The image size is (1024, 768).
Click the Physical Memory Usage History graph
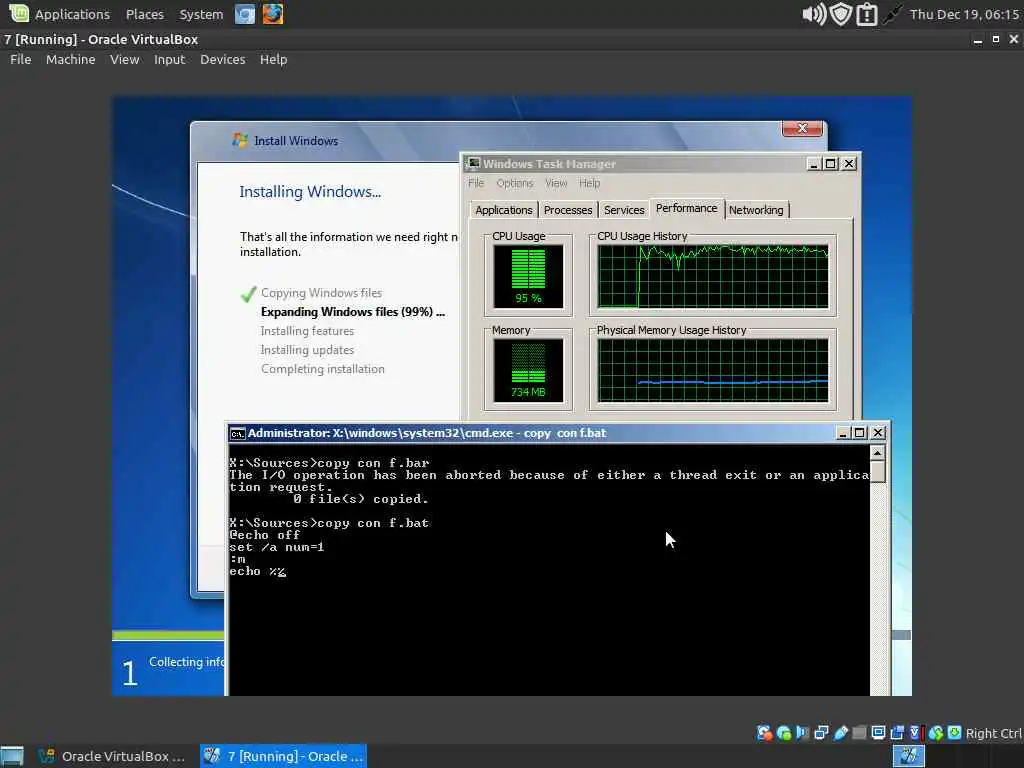click(712, 370)
